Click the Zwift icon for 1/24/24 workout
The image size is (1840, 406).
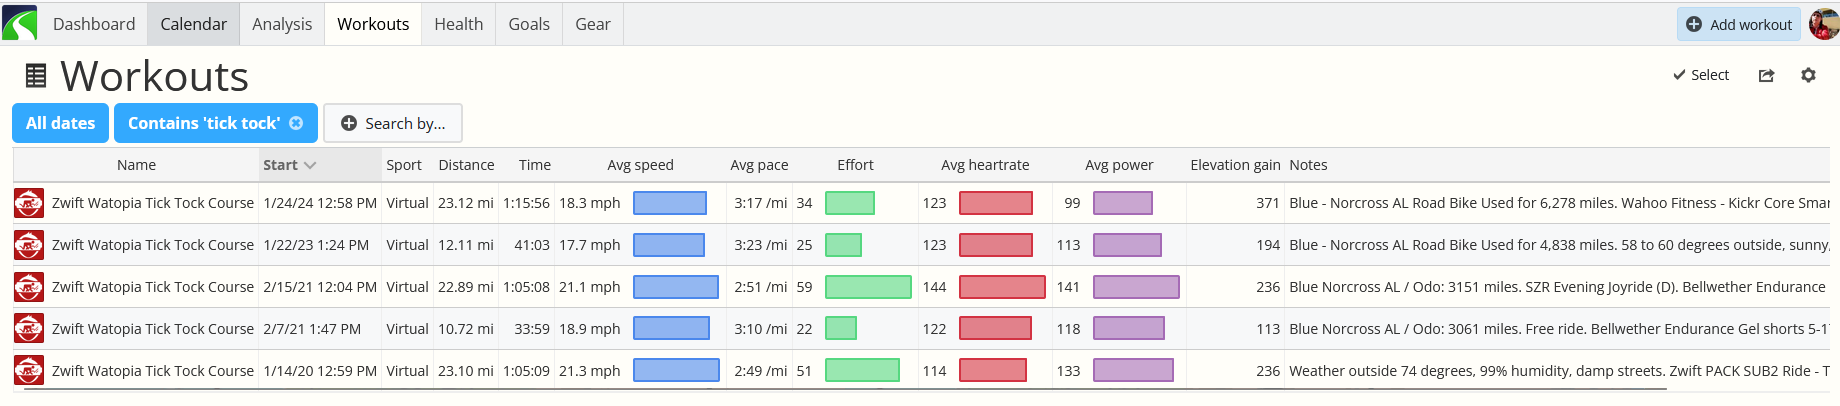click(x=28, y=203)
